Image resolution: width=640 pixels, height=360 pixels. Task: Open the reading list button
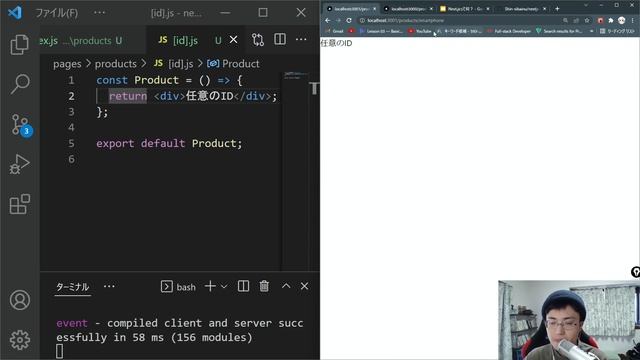(617, 31)
